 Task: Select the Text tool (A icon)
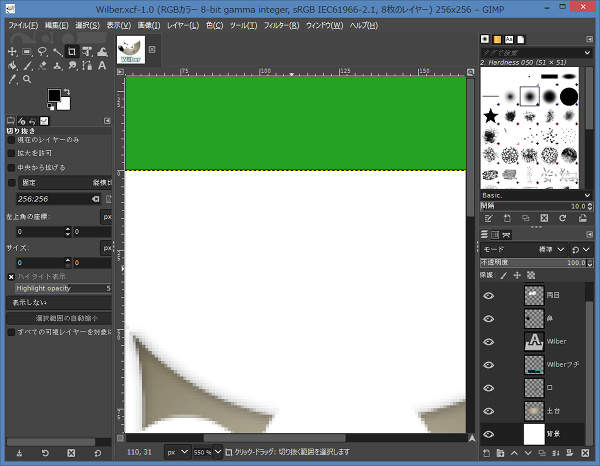pos(101,67)
